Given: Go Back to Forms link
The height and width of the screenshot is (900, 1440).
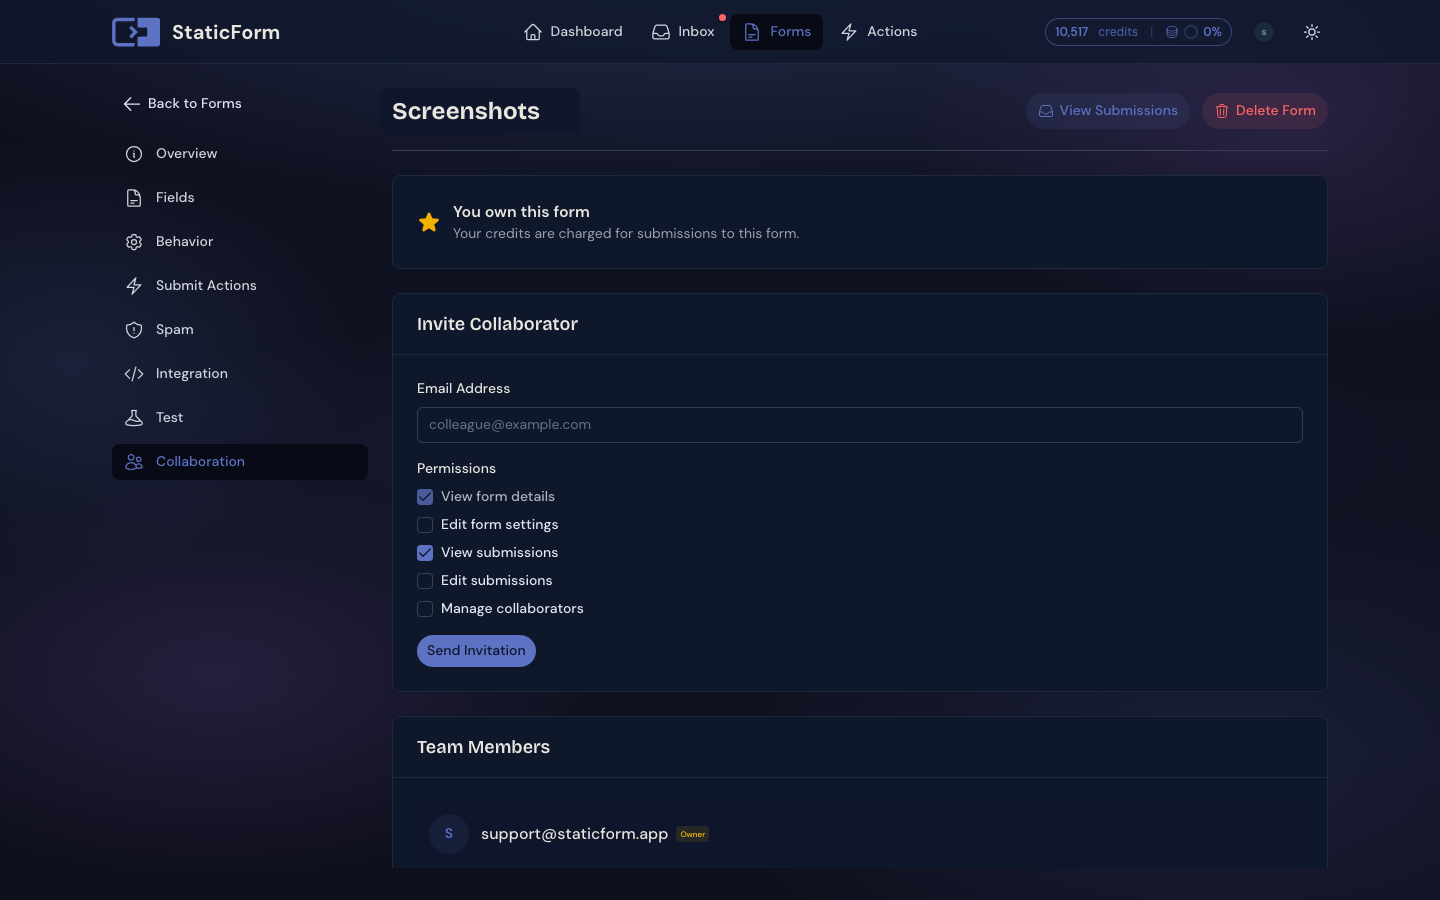Looking at the screenshot, I should [x=183, y=104].
